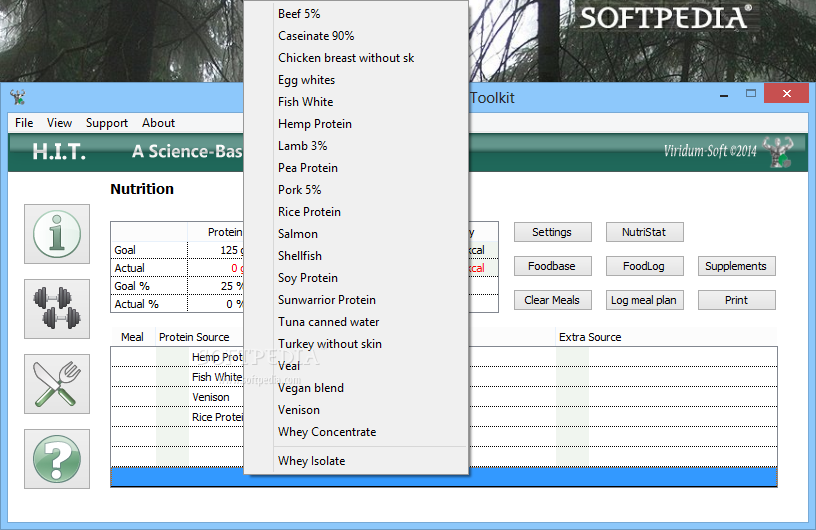Image resolution: width=816 pixels, height=530 pixels.
Task: Choose Venison in the popup menu
Action: click(356, 410)
